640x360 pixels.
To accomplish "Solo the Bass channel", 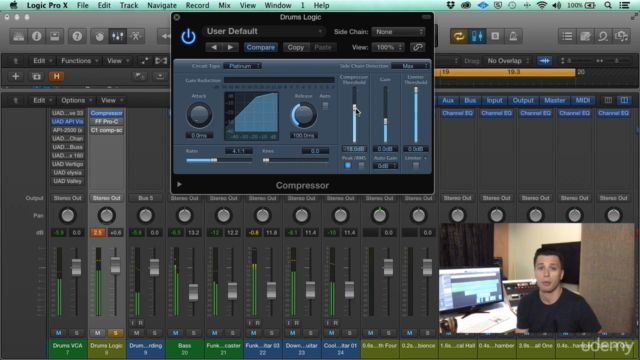I will tap(193, 333).
